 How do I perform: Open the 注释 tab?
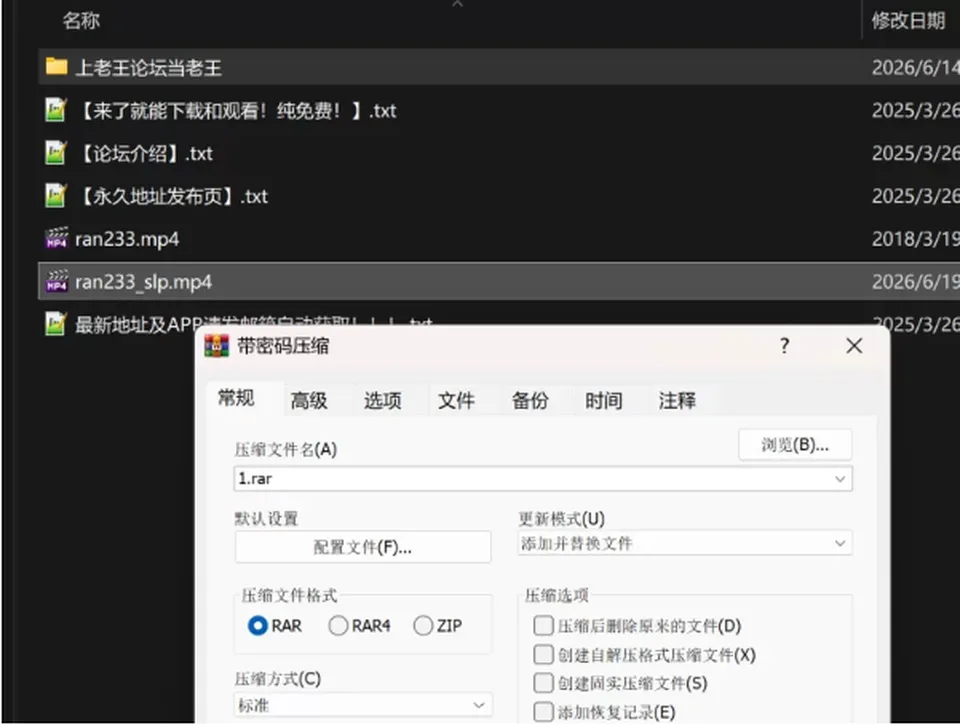[677, 400]
